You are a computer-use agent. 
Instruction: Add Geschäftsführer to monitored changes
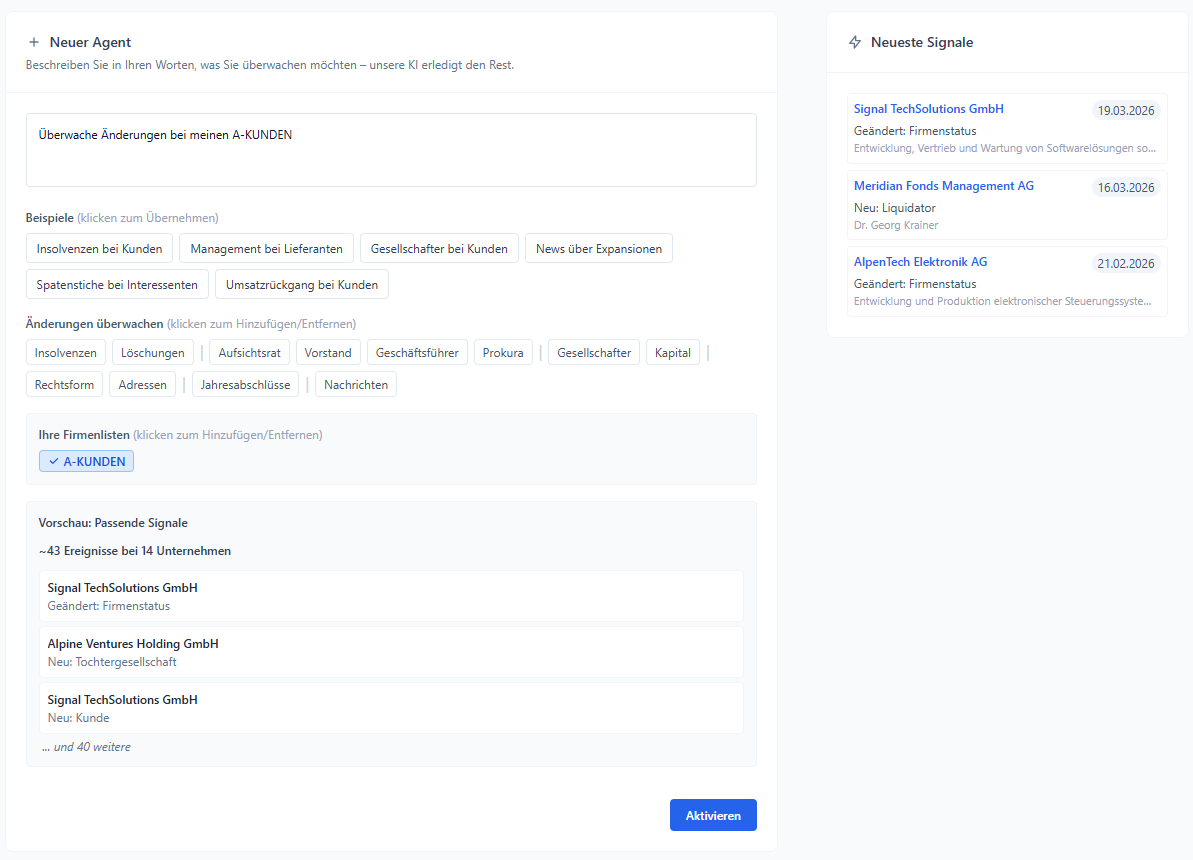(417, 352)
